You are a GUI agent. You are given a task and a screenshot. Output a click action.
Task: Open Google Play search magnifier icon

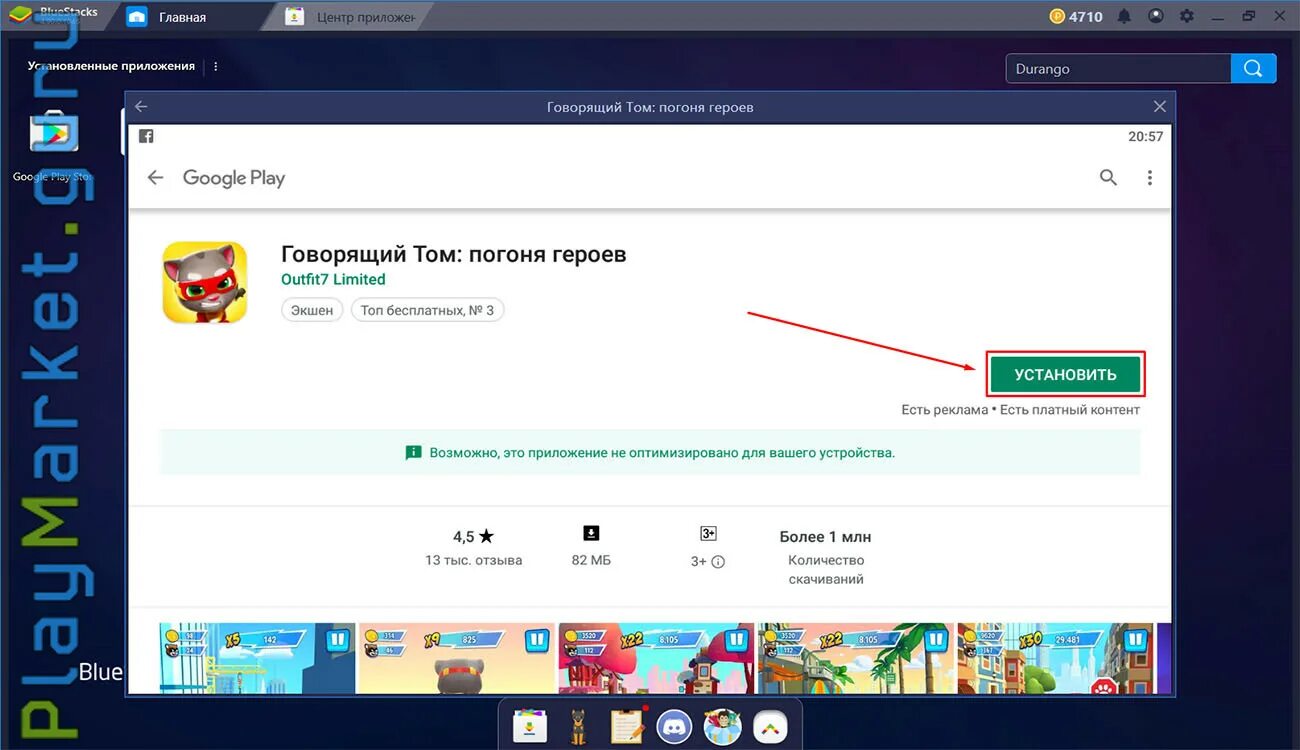click(1108, 177)
